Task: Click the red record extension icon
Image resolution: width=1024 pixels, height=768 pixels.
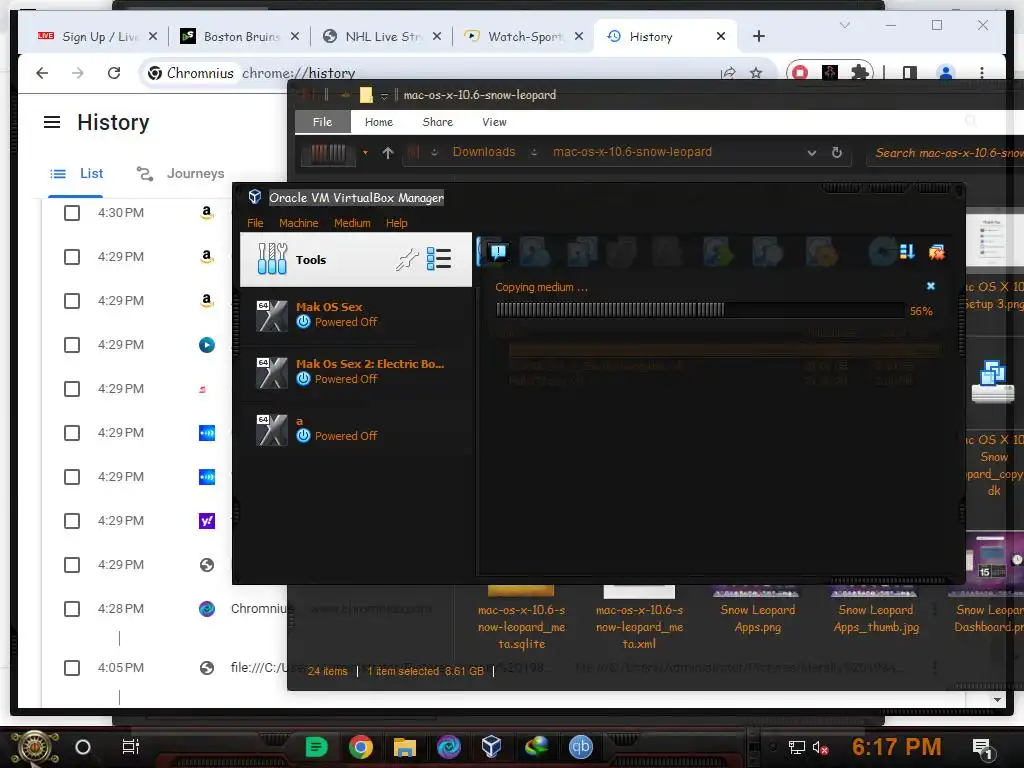Action: pyautogui.click(x=800, y=72)
